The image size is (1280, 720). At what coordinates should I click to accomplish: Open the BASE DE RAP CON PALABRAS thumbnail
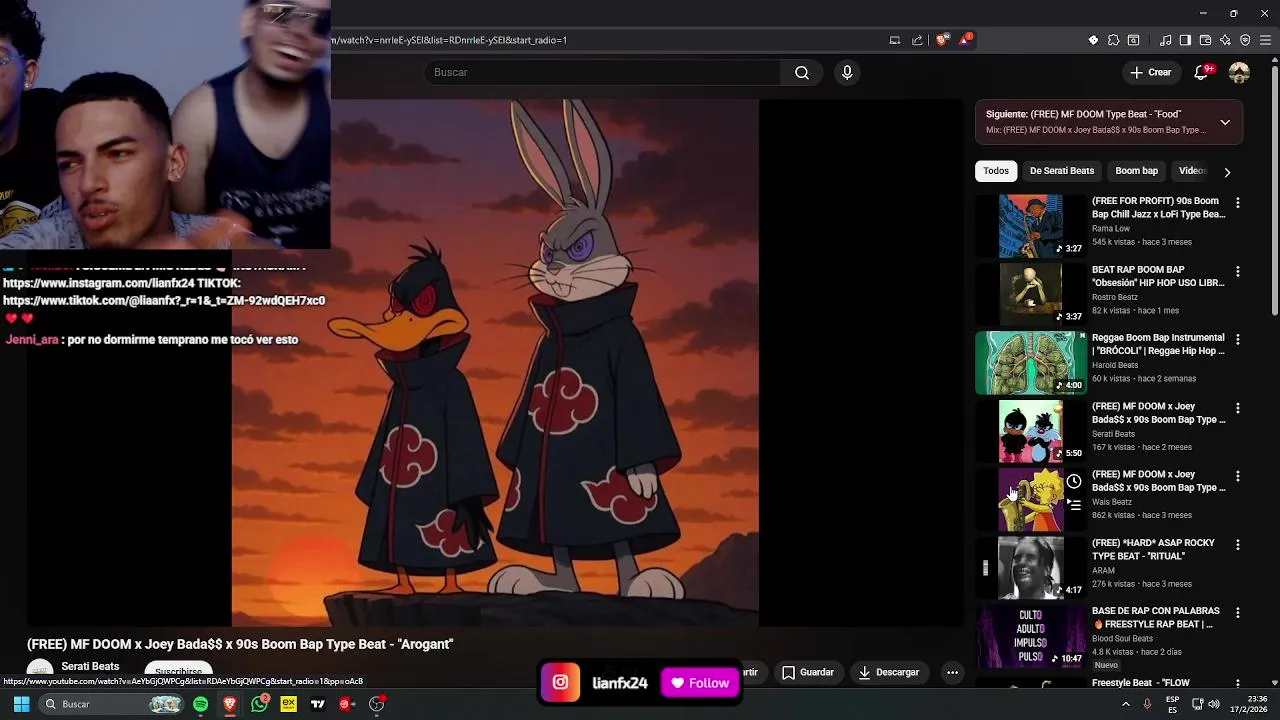[1031, 636]
